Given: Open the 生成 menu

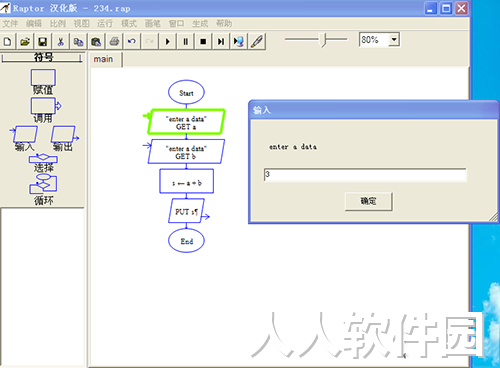Looking at the screenshot, I should [x=200, y=24].
